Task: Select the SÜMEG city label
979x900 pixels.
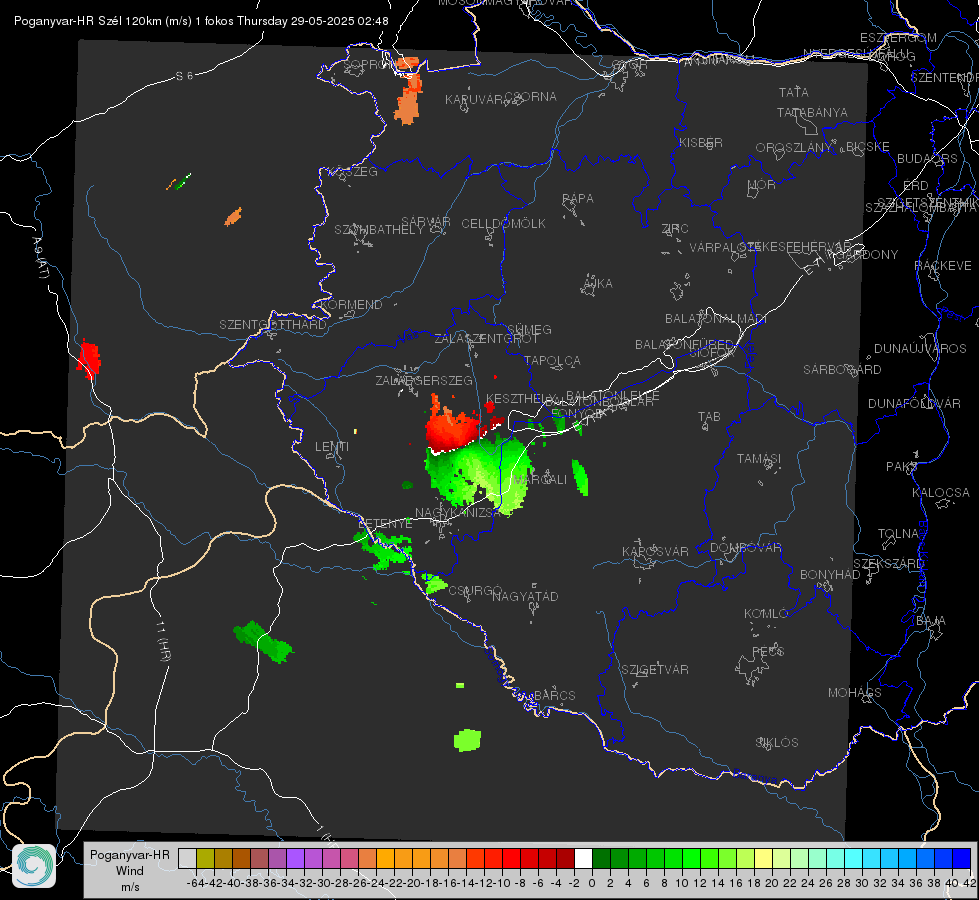Action: click(x=529, y=329)
